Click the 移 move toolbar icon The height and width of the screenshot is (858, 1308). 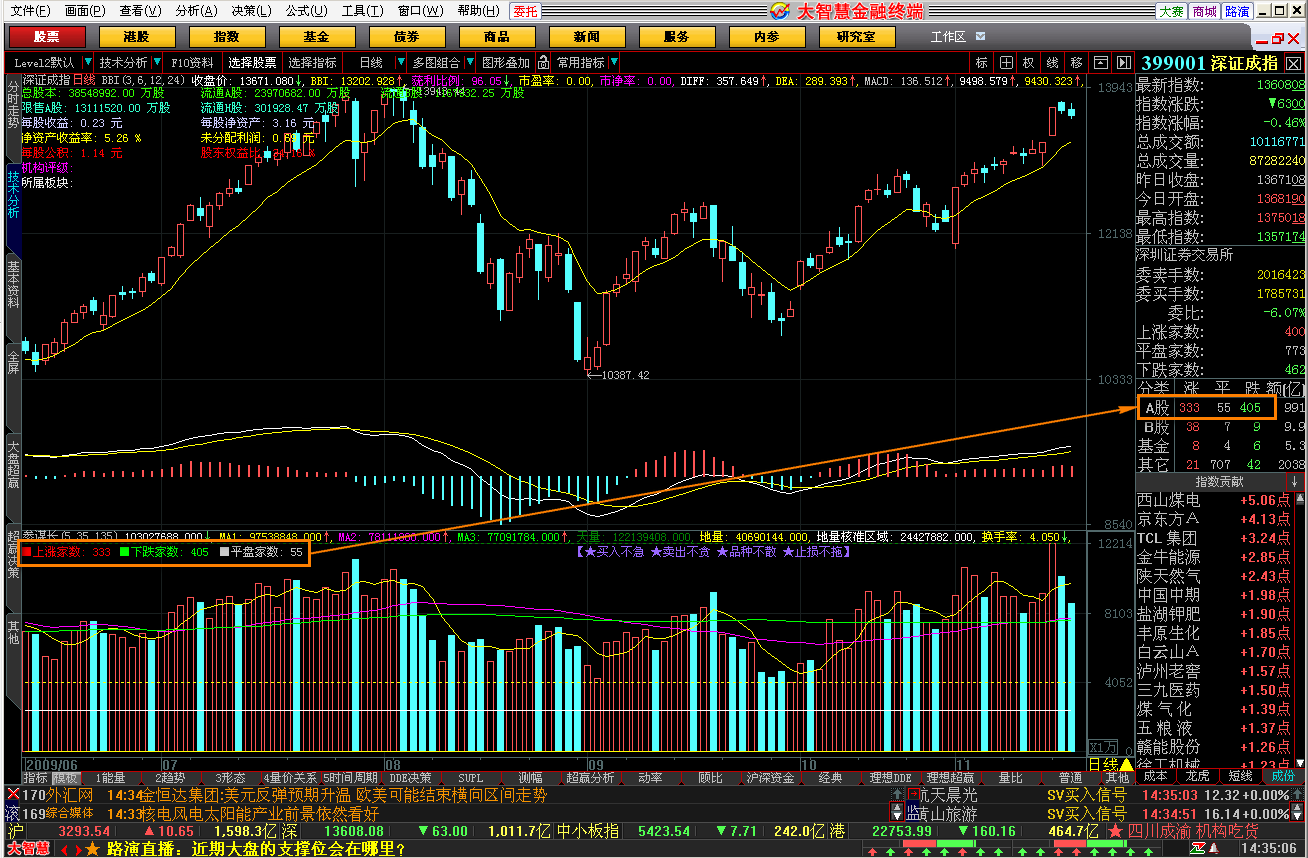tap(1076, 62)
